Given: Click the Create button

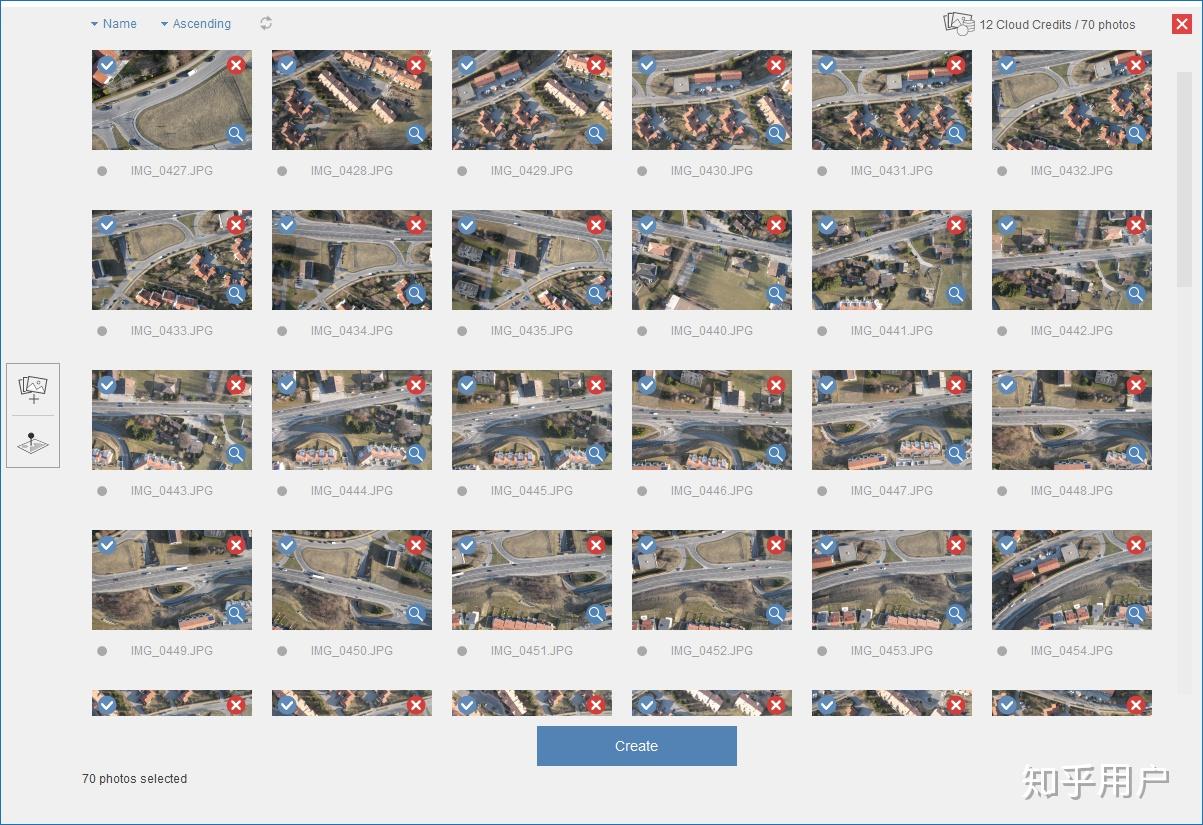Looking at the screenshot, I should [637, 745].
